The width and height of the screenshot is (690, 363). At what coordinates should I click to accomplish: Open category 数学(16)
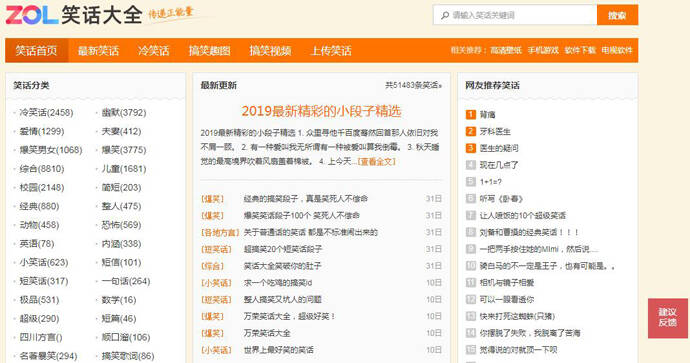point(119,300)
